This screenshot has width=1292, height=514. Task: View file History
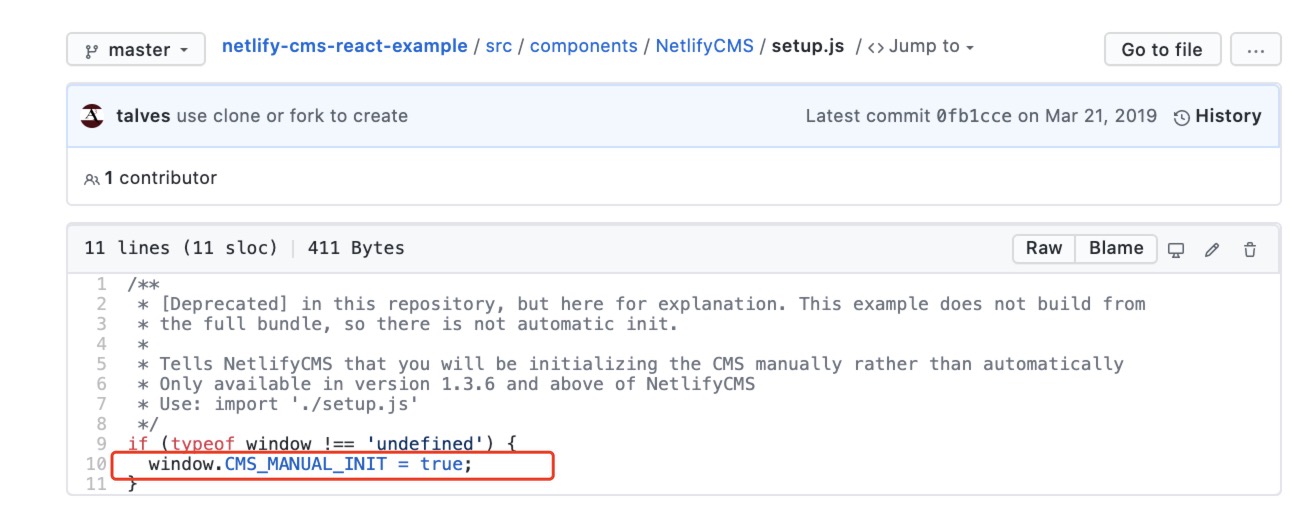(x=1228, y=116)
